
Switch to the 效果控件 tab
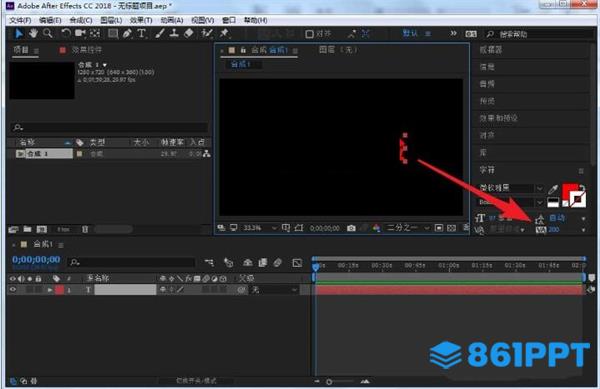pyautogui.click(x=86, y=50)
